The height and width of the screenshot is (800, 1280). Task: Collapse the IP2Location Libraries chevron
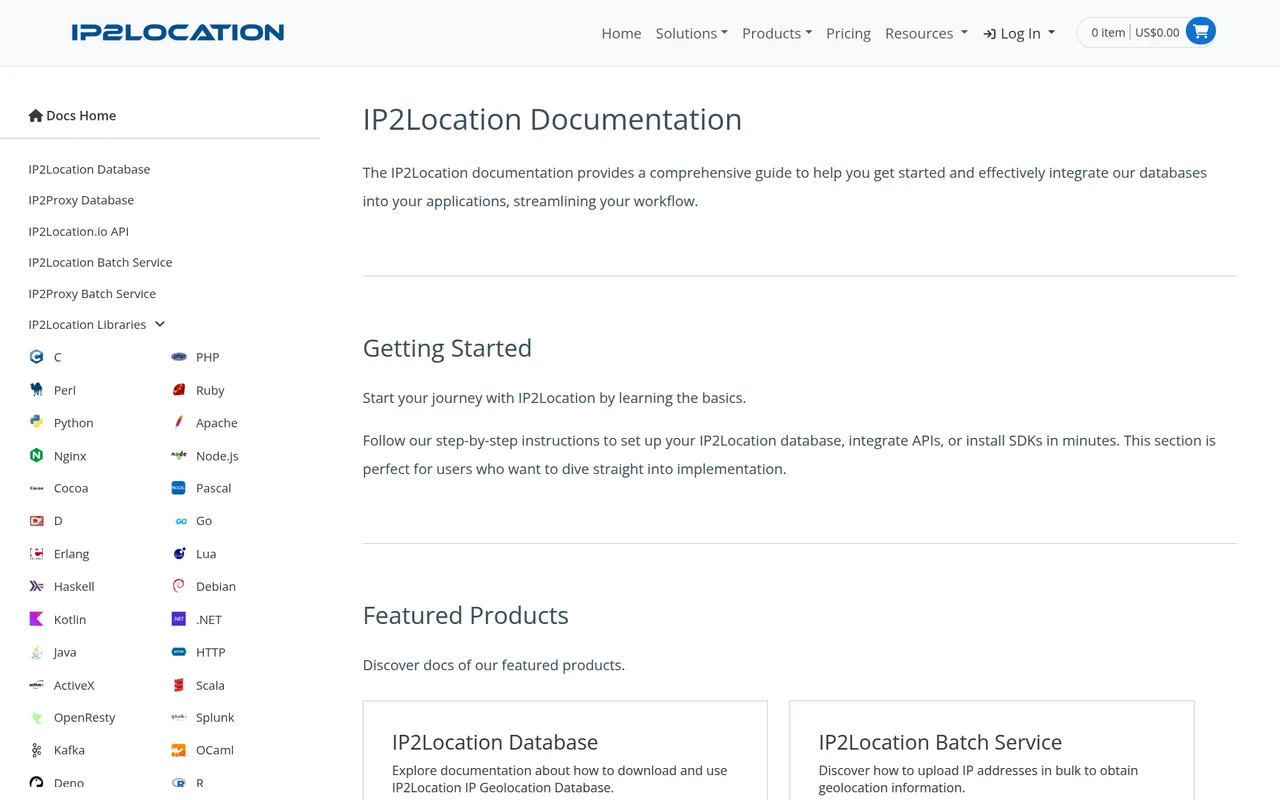[x=160, y=324]
